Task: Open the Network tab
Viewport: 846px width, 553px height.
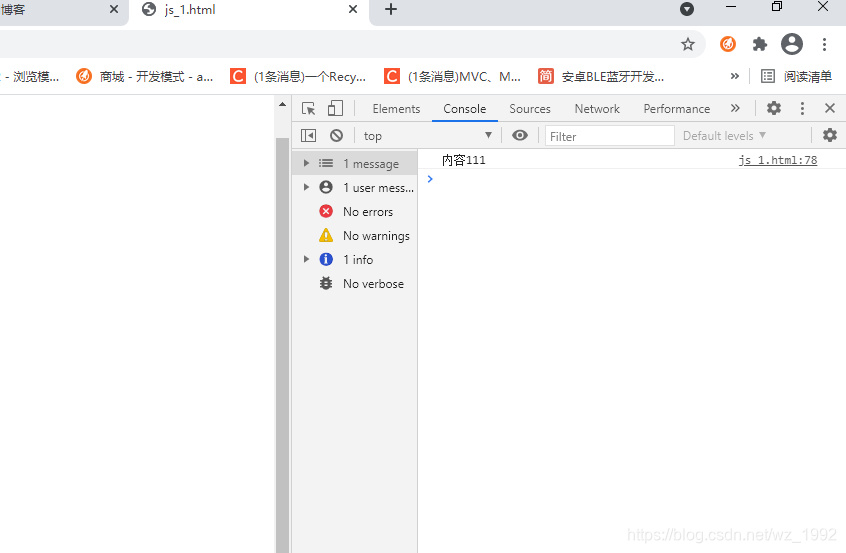Action: pyautogui.click(x=597, y=108)
